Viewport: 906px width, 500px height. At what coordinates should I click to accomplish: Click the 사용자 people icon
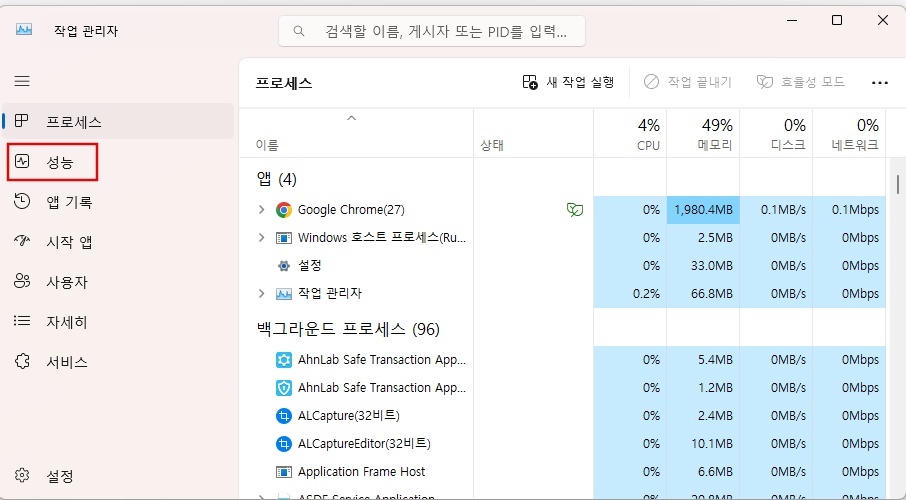tap(22, 281)
